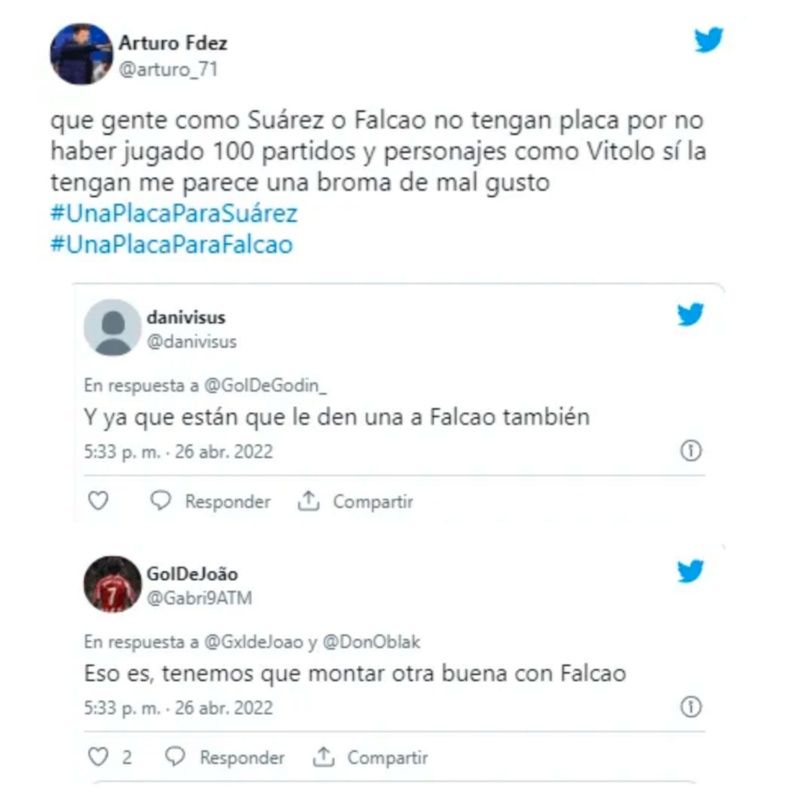Click share arrow icon under danivisus tweet
This screenshot has width=800, height=800.
[308, 501]
